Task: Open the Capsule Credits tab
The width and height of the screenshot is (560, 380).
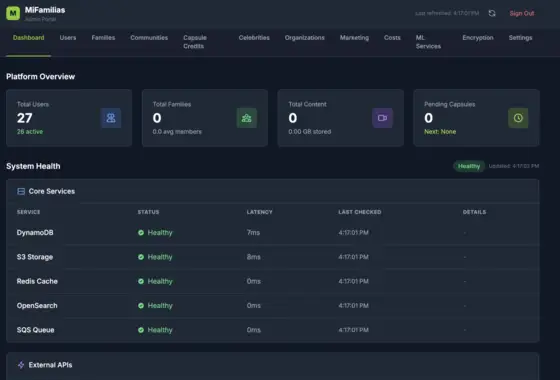Action: click(x=195, y=42)
